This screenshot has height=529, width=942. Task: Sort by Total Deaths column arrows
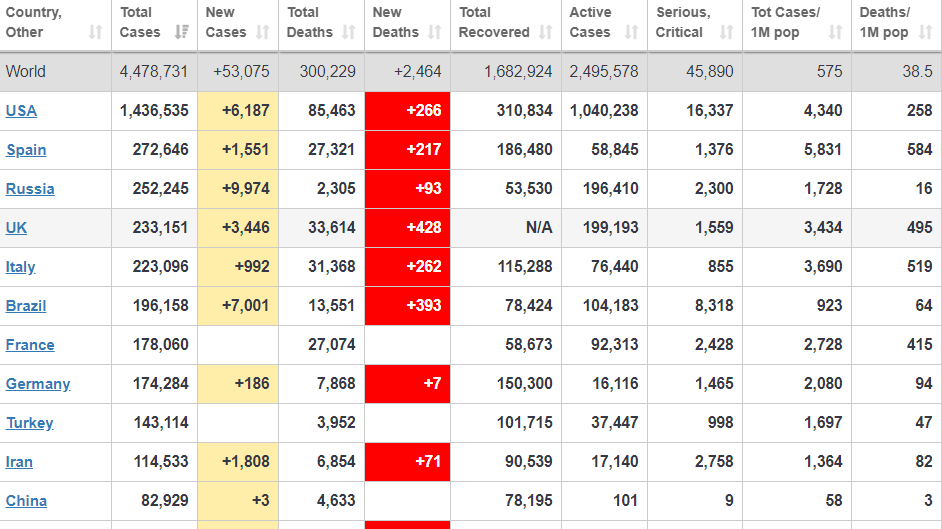pos(348,32)
